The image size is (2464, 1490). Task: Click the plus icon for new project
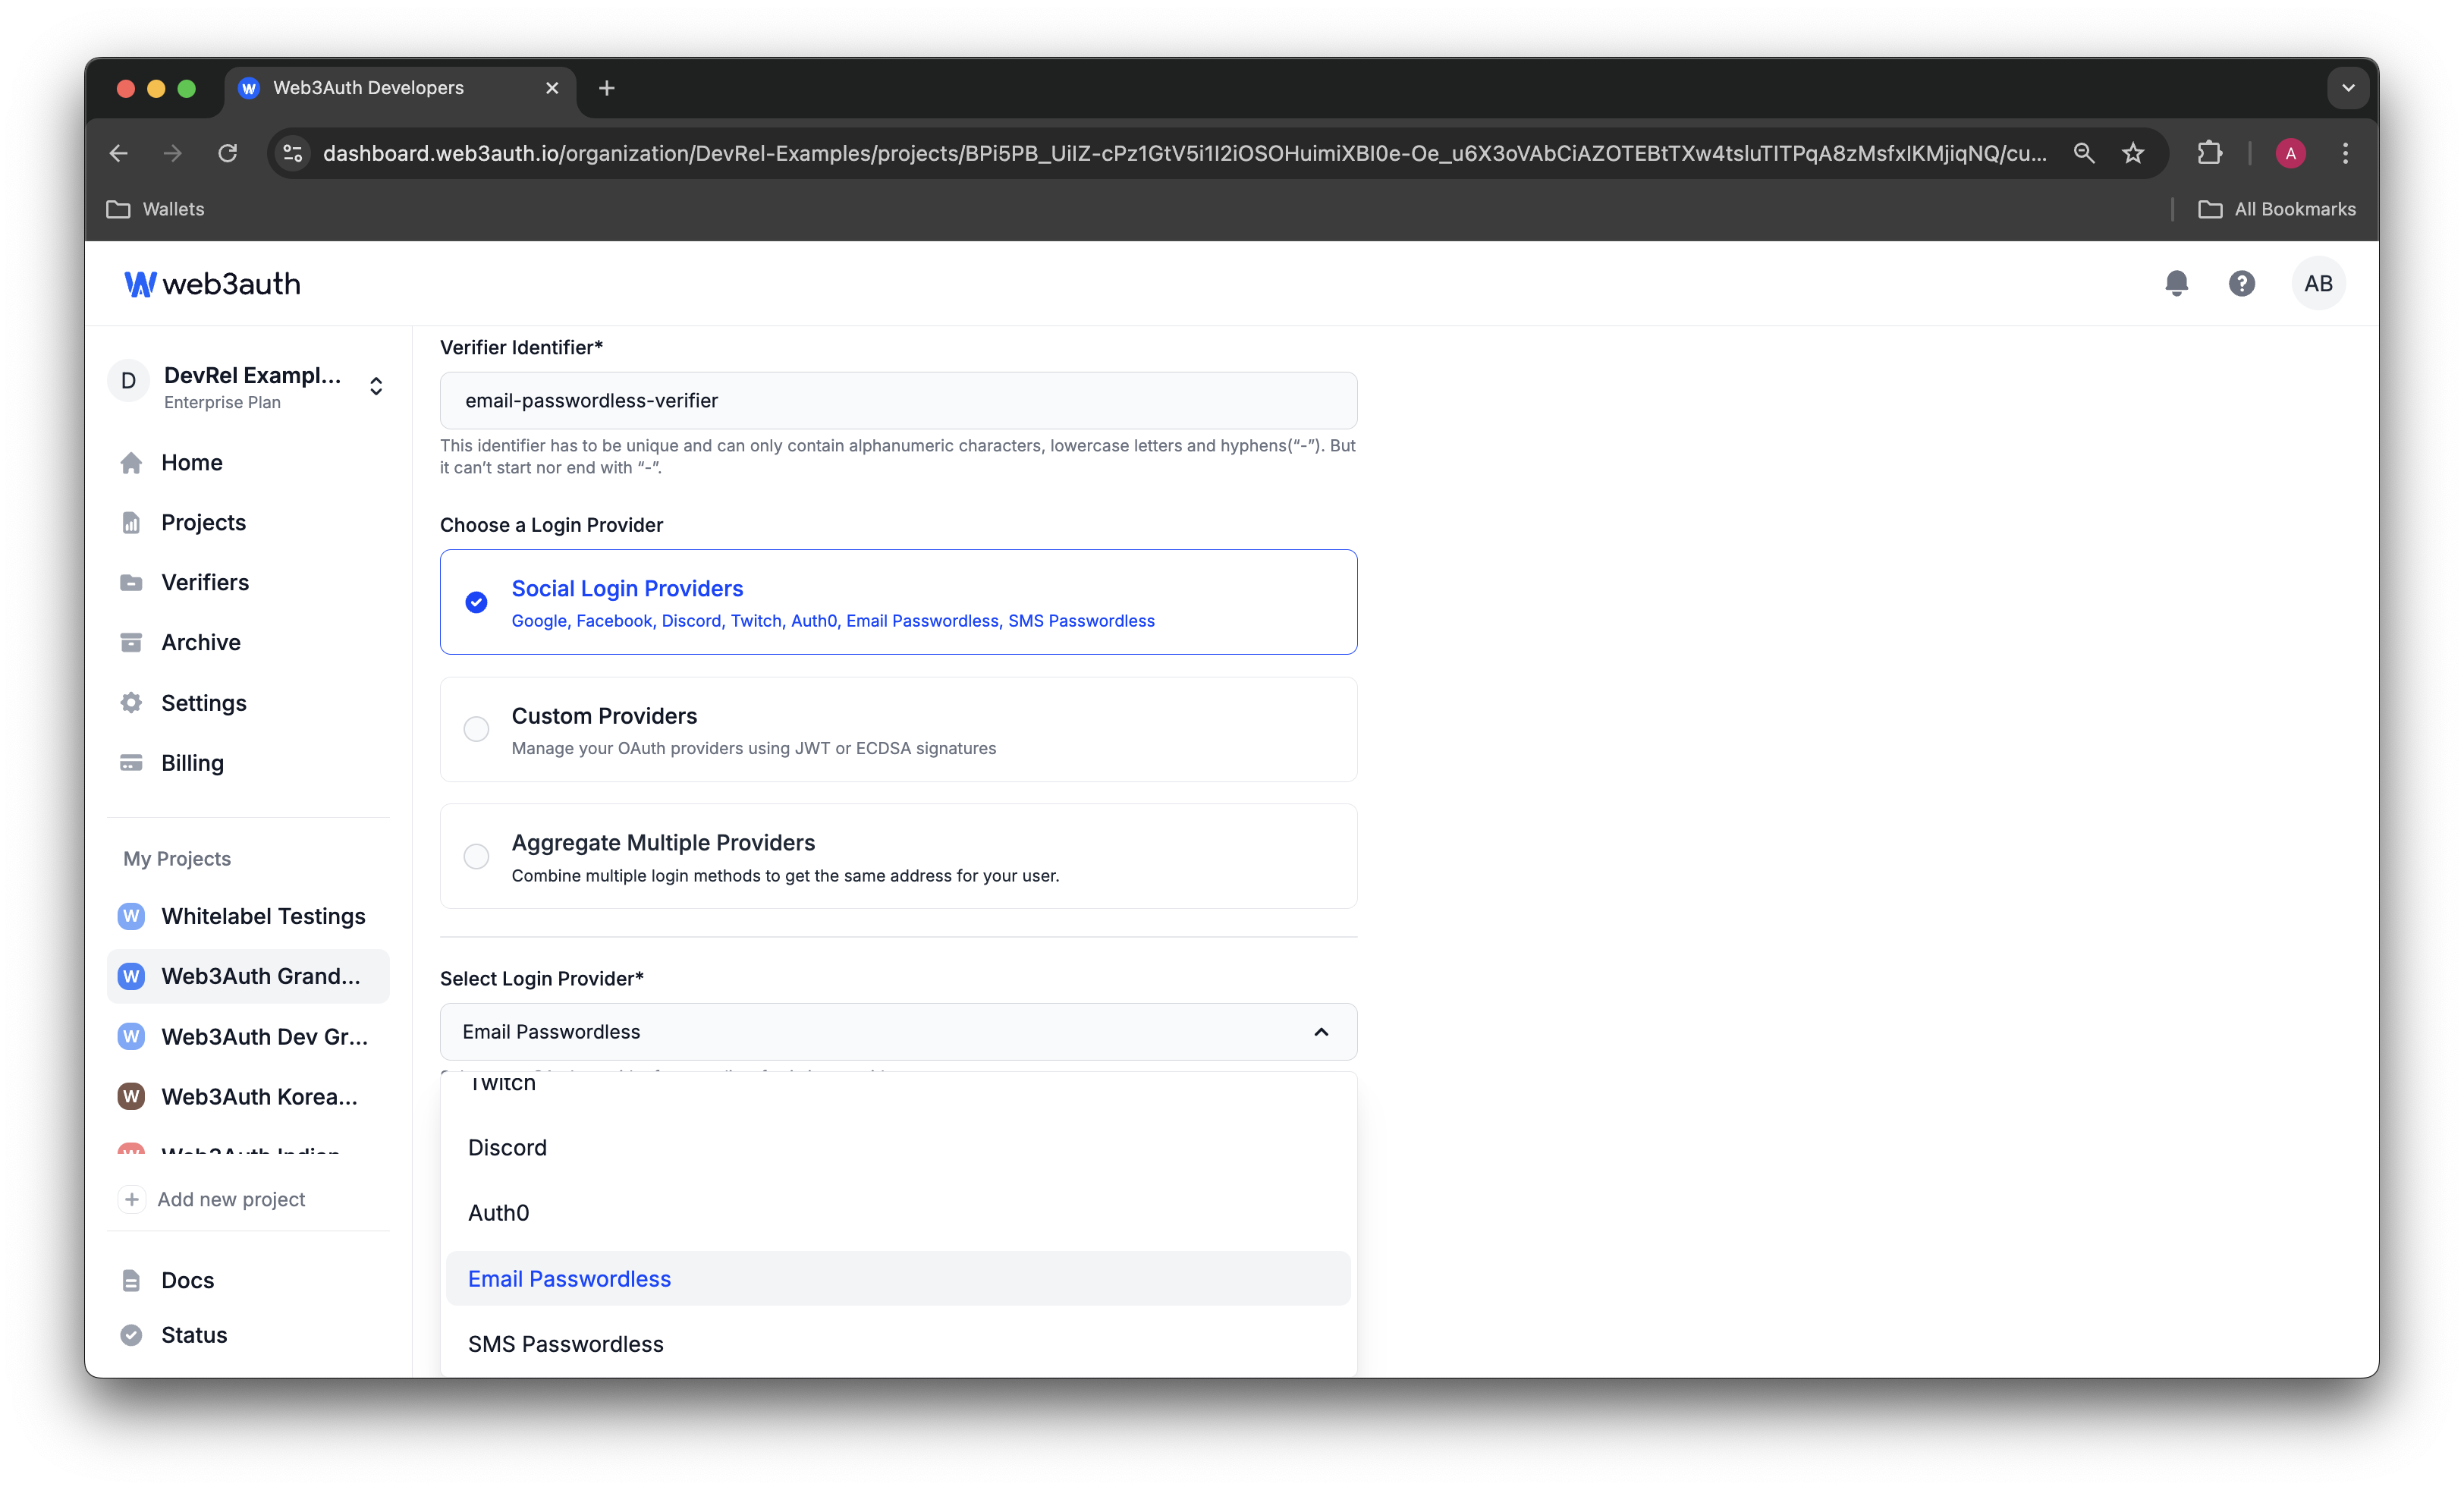pyautogui.click(x=131, y=1199)
